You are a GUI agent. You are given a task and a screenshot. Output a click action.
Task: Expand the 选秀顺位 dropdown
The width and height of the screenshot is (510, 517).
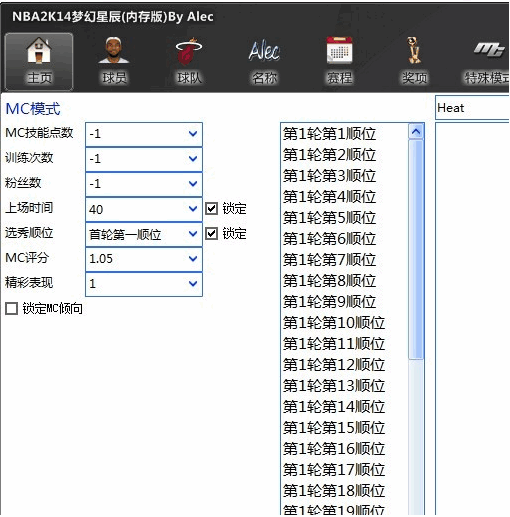tap(193, 234)
